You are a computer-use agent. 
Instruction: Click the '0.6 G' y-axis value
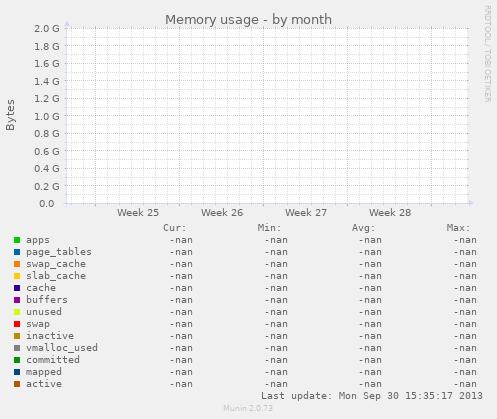coord(47,151)
